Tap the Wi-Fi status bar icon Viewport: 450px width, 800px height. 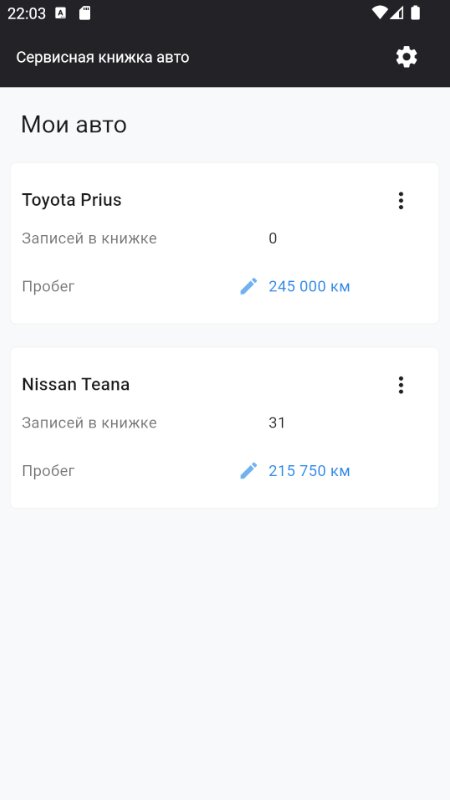coord(379,13)
